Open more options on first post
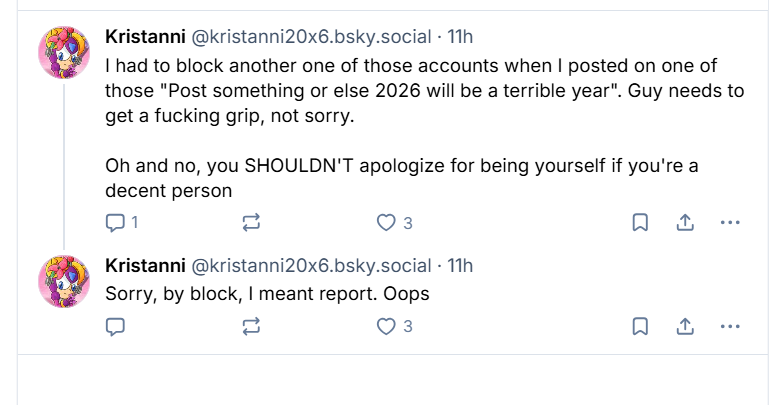The height and width of the screenshot is (405, 771). point(730,223)
